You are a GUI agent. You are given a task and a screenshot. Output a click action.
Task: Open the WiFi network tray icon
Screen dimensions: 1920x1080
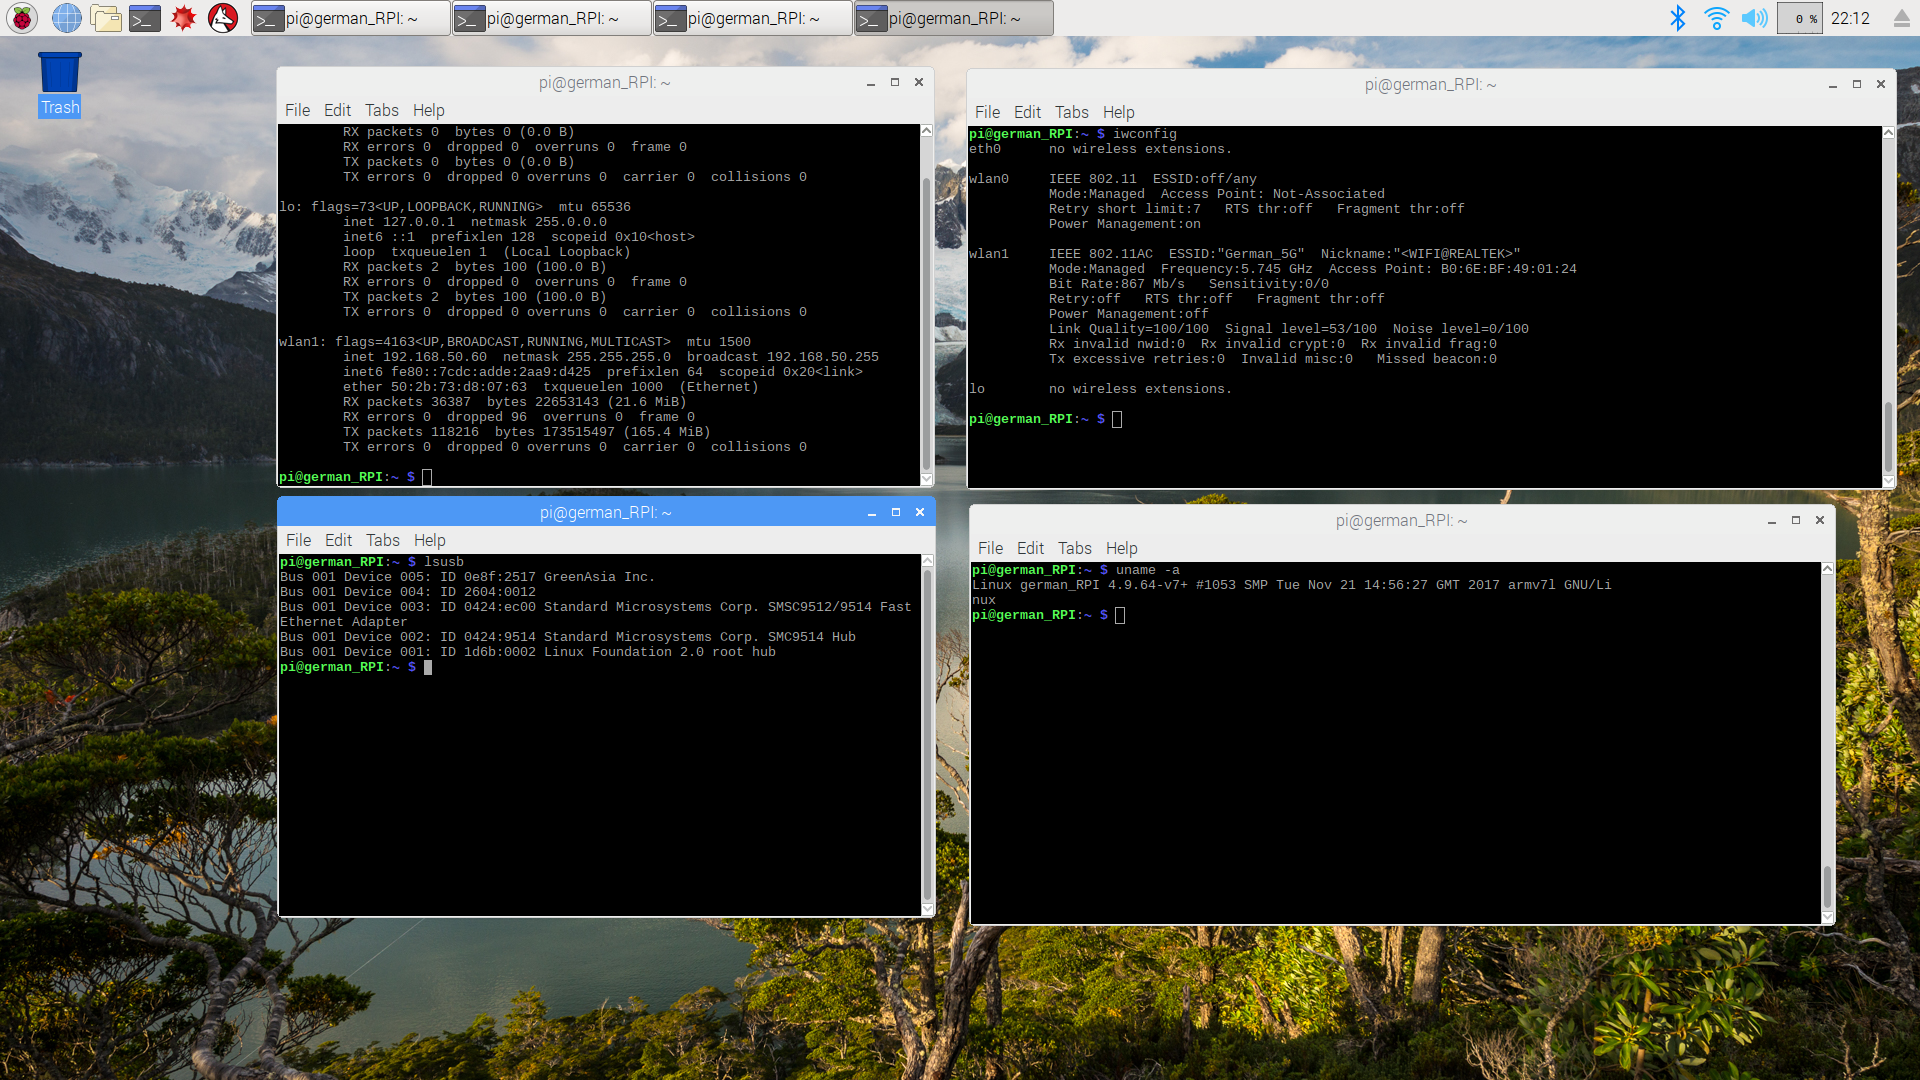pos(1716,18)
